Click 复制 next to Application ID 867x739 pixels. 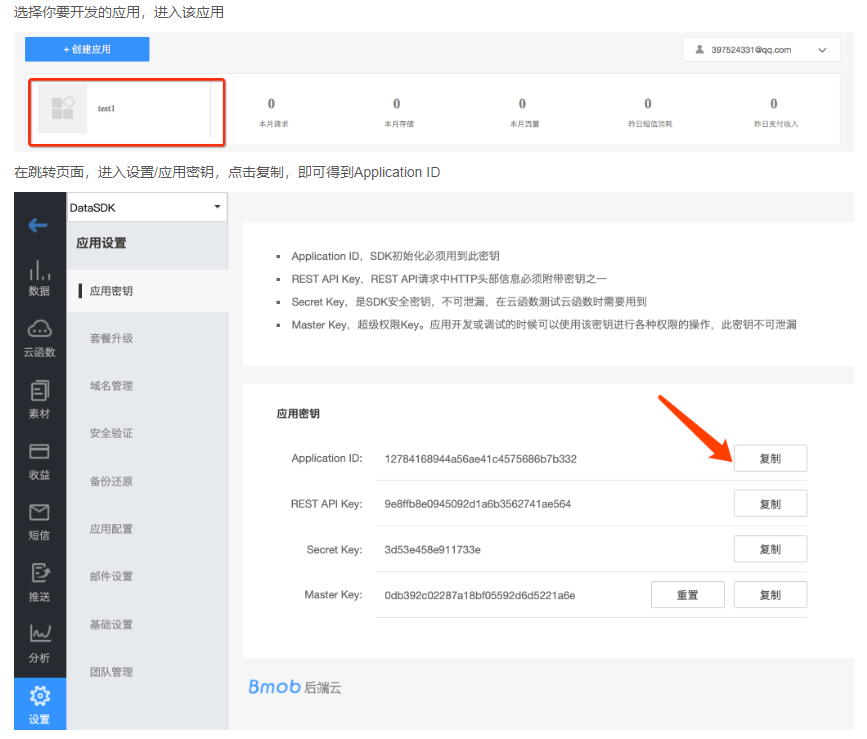(x=770, y=458)
